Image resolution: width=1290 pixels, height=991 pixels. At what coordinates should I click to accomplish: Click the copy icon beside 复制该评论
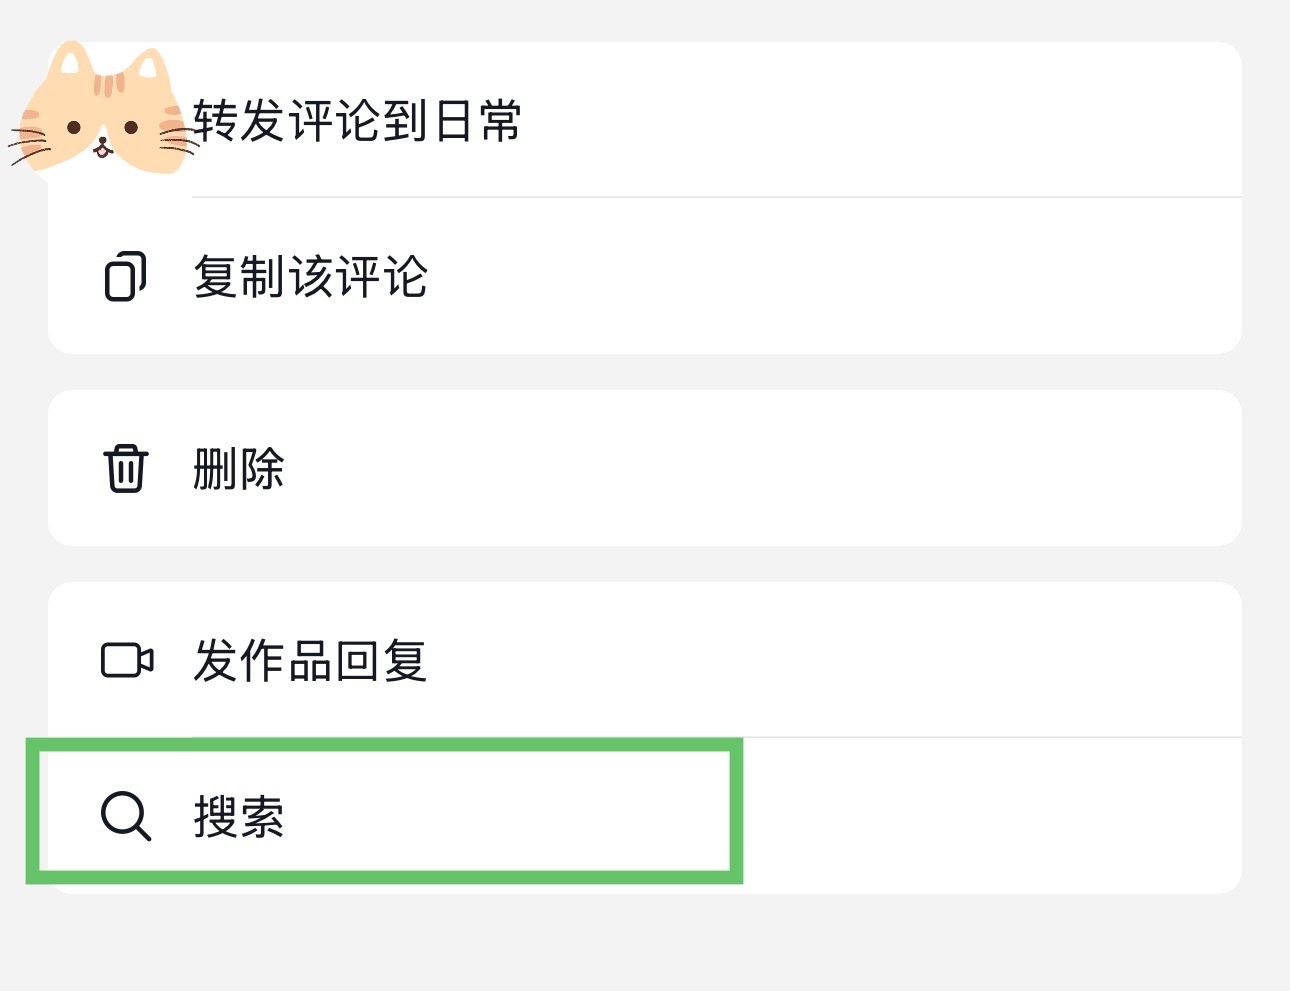(x=125, y=277)
